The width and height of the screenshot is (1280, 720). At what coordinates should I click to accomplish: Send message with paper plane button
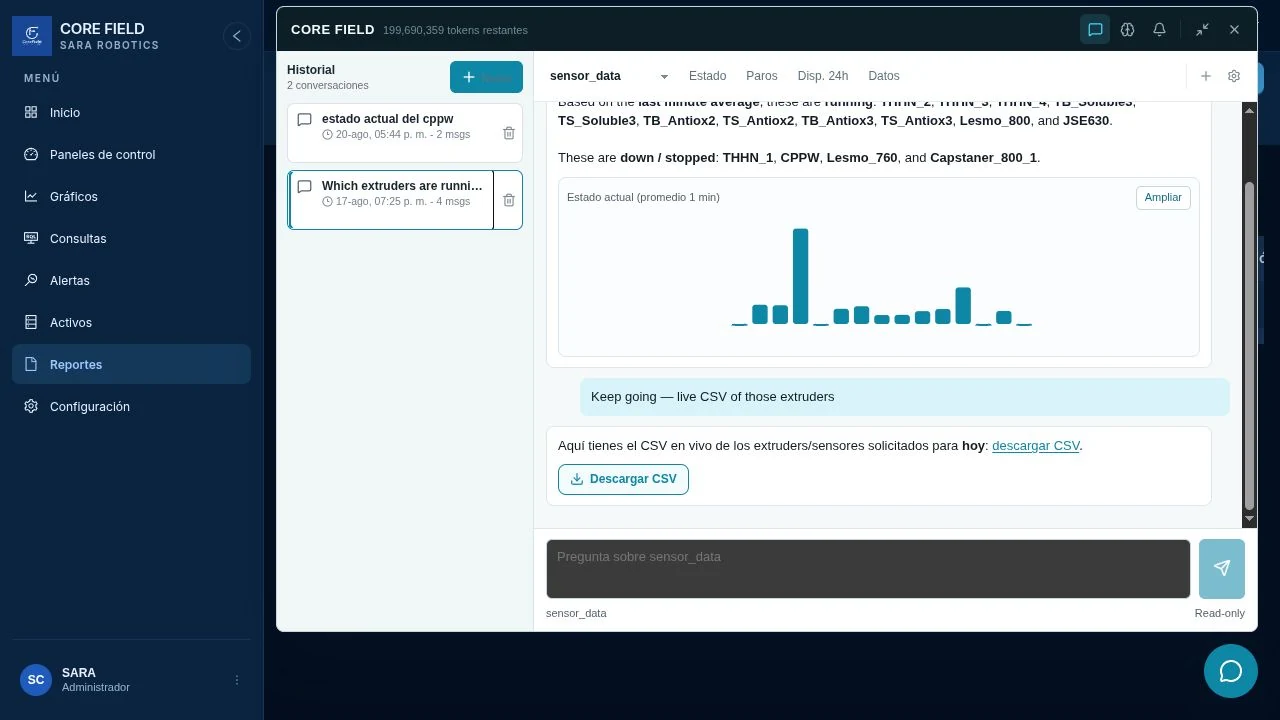coord(1222,569)
